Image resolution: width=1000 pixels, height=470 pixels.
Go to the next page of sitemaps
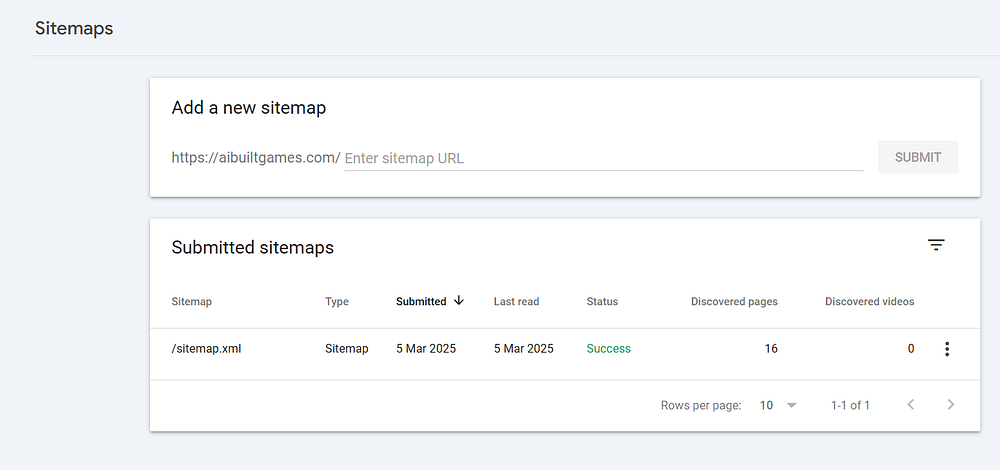[950, 405]
